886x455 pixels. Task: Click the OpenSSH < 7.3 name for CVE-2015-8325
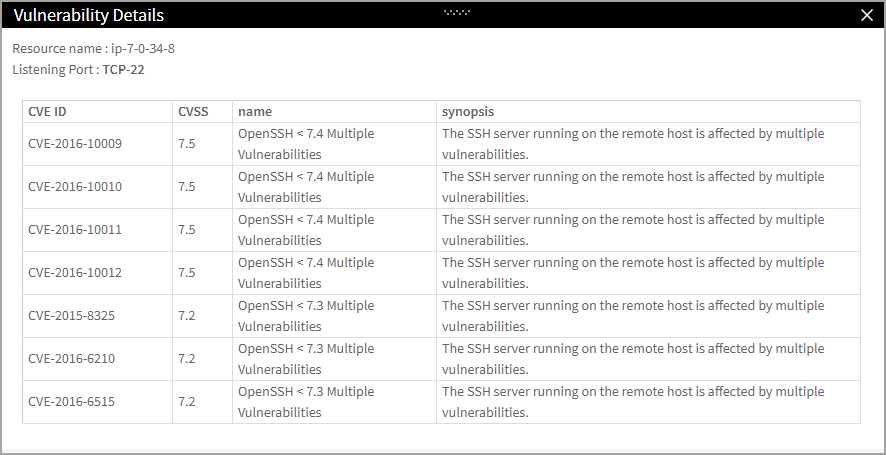306,315
